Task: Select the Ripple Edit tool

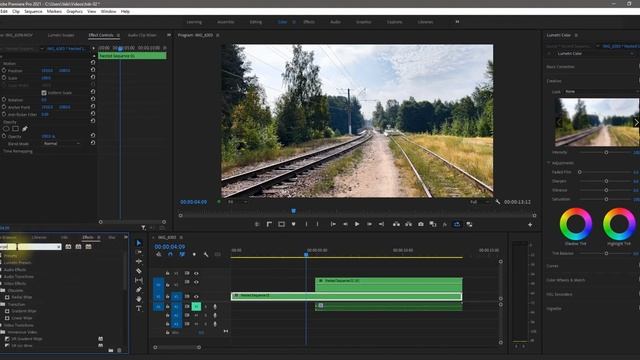Action: [x=139, y=261]
